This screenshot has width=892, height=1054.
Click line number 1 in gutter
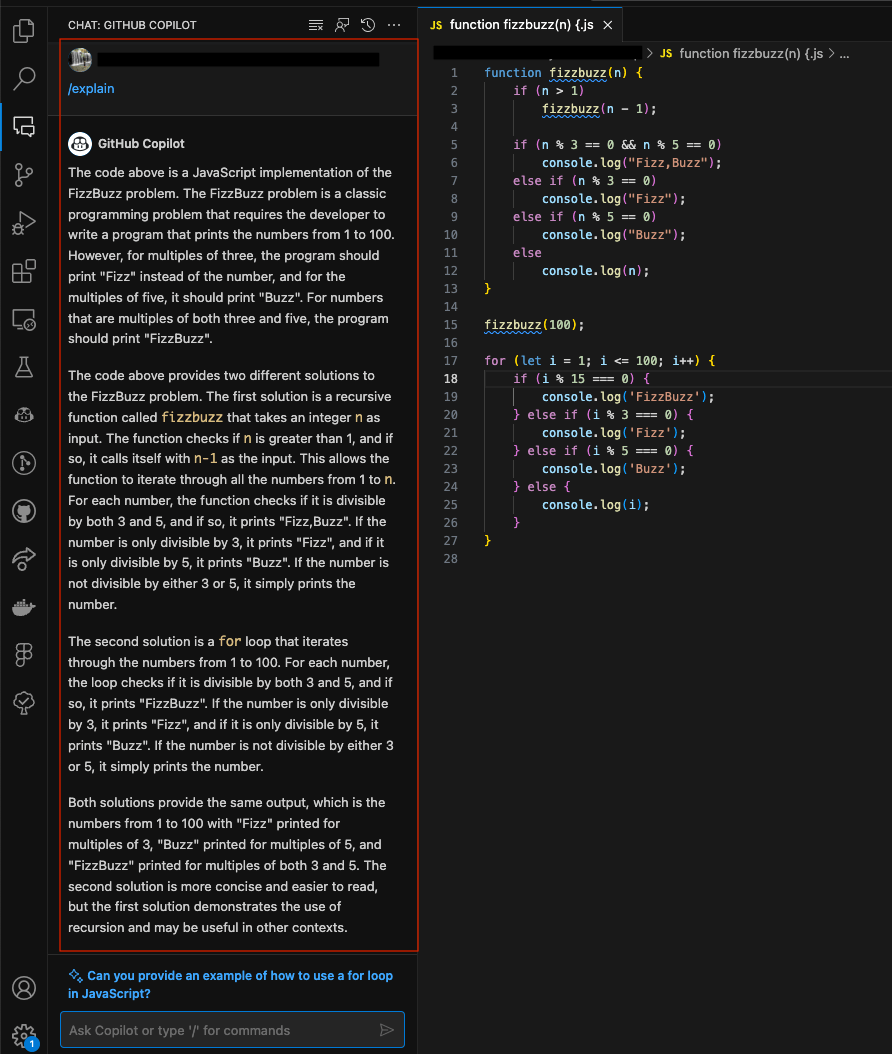454,73
